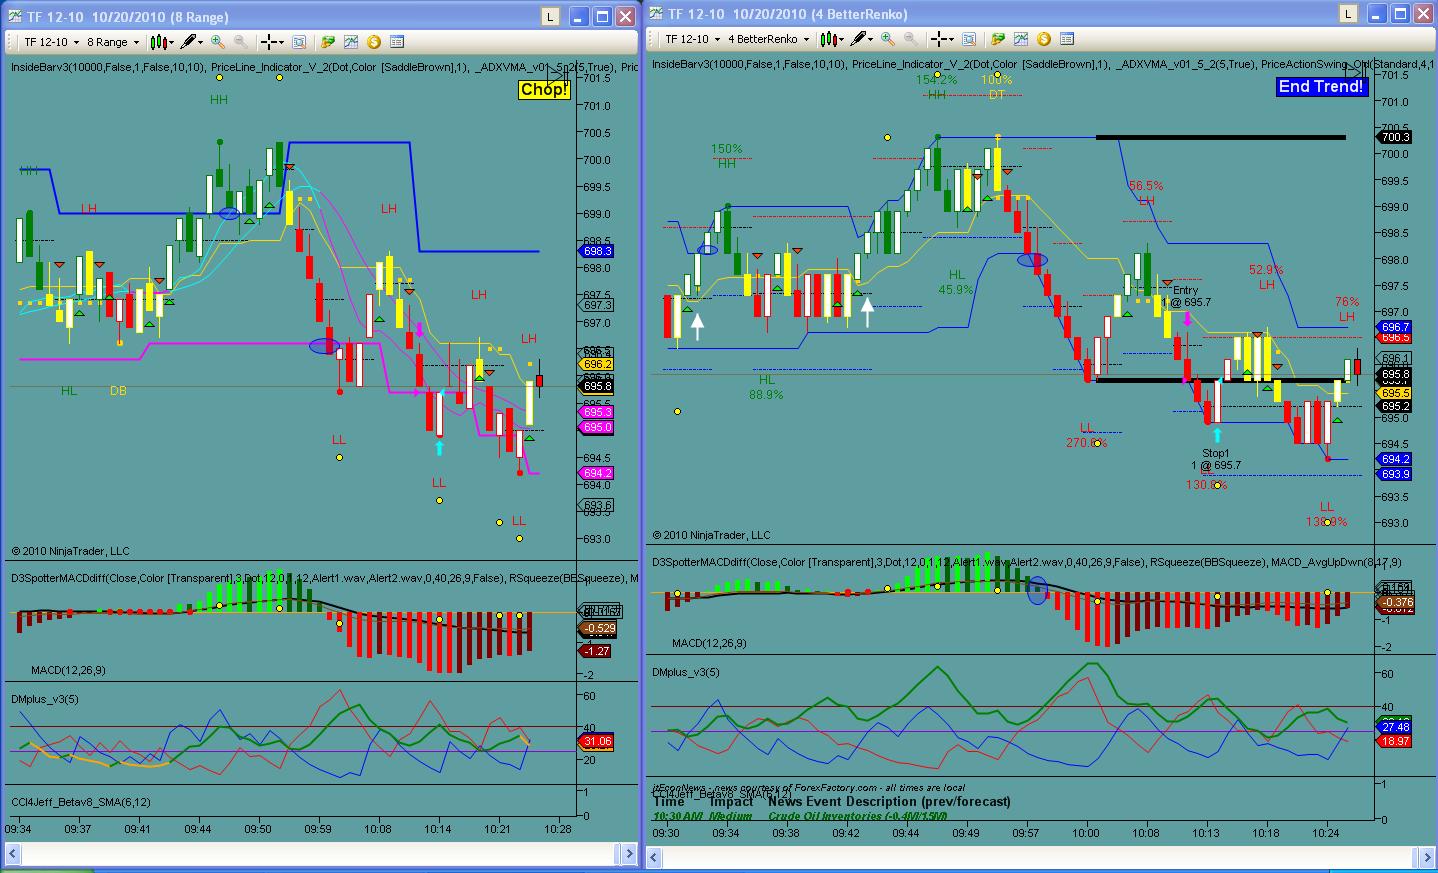Image resolution: width=1438 pixels, height=873 pixels.
Task: Select the yellow 696.2 price marker, 8 Range chart
Action: coord(597,364)
